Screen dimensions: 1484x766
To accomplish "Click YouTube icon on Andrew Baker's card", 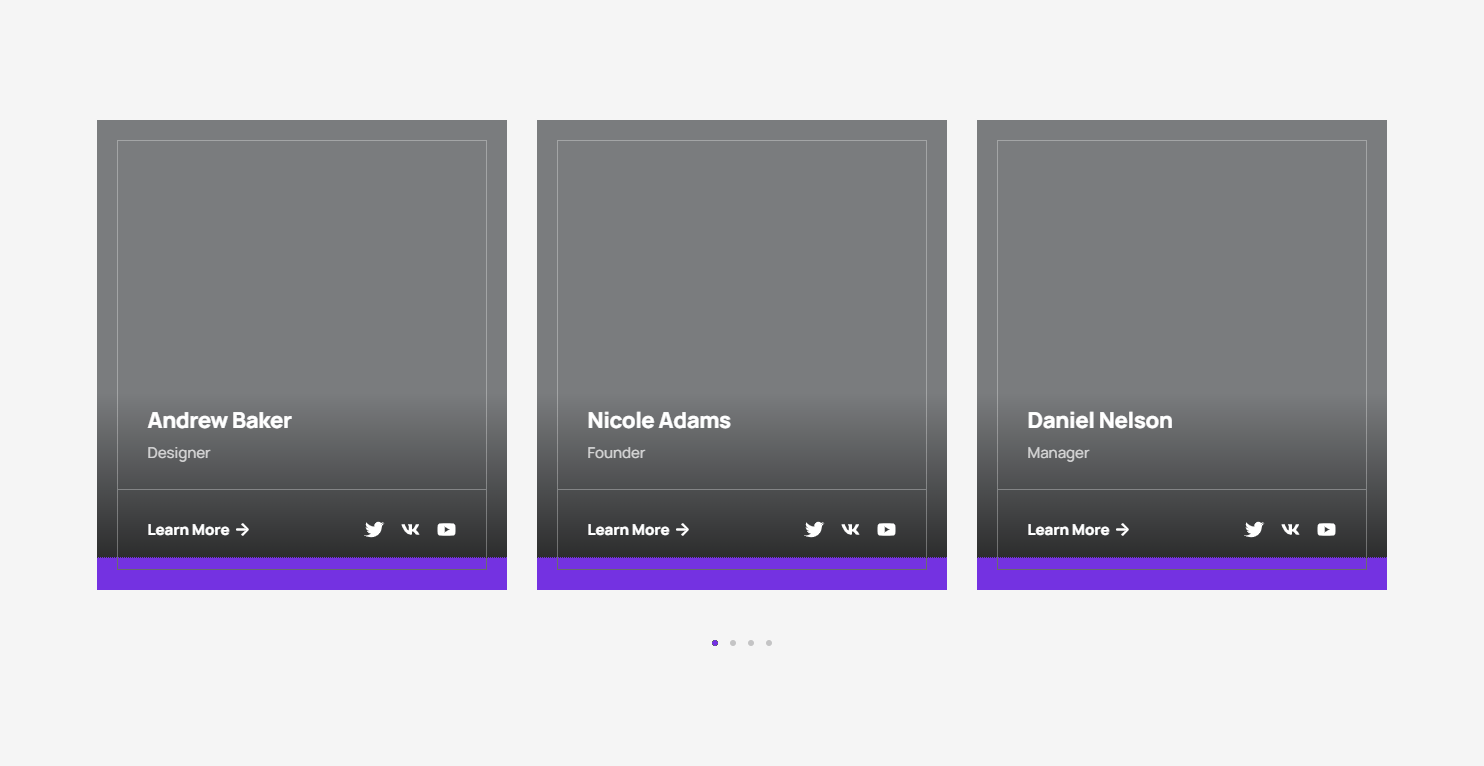I will [446, 530].
